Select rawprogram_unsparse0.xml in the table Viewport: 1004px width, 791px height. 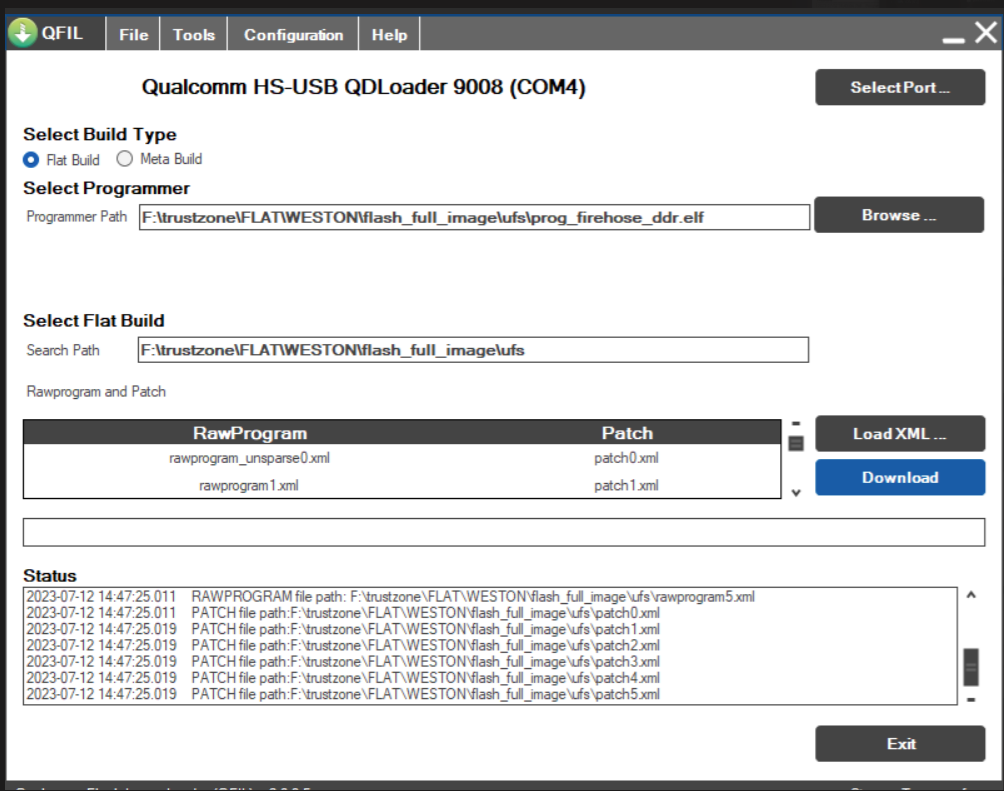(250, 458)
